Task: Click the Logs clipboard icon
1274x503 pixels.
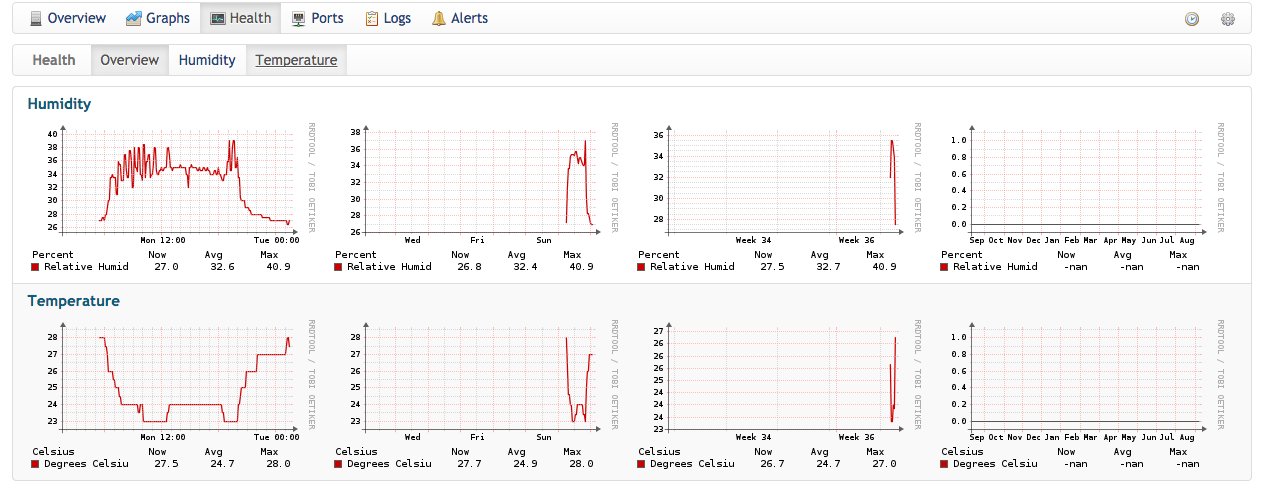Action: [371, 18]
